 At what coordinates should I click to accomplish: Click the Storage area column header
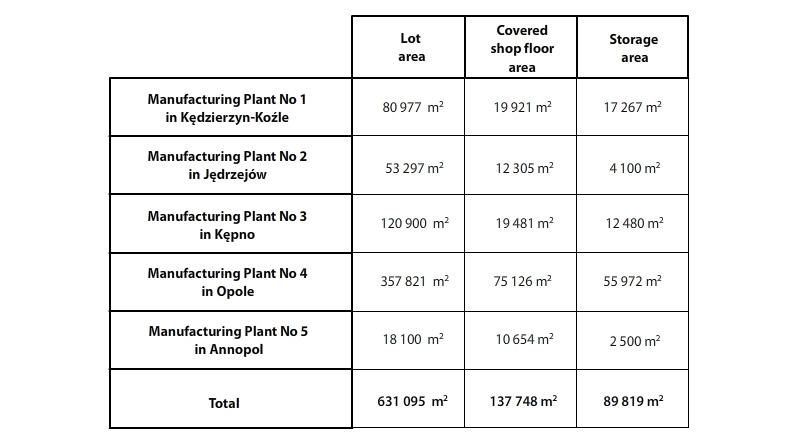633,48
